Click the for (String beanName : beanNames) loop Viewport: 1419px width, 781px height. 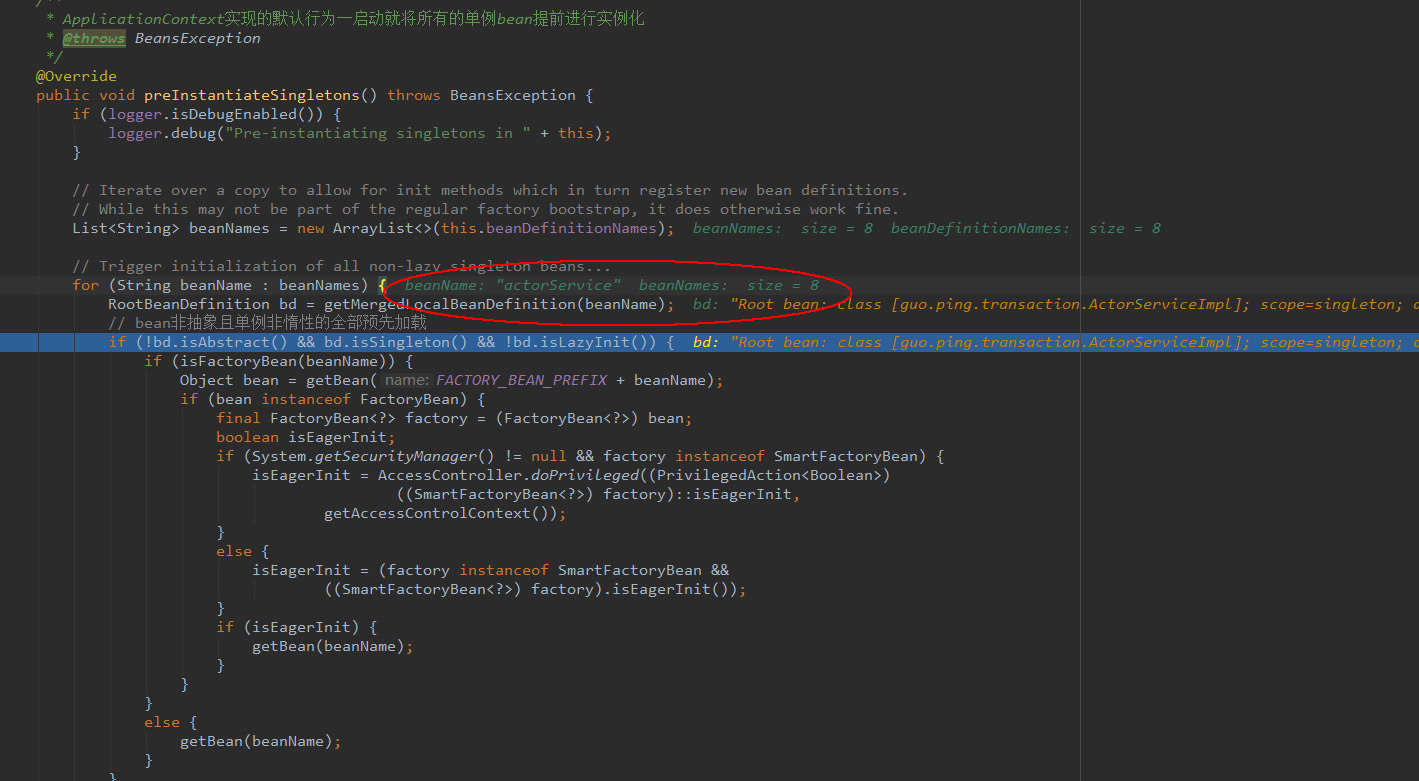click(229, 285)
